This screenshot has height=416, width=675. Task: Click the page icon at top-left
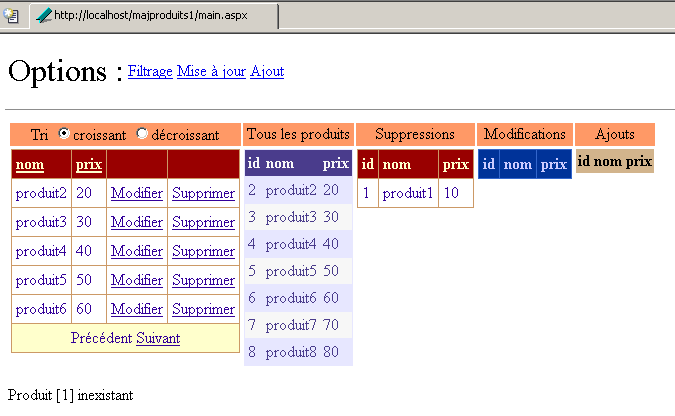13,15
